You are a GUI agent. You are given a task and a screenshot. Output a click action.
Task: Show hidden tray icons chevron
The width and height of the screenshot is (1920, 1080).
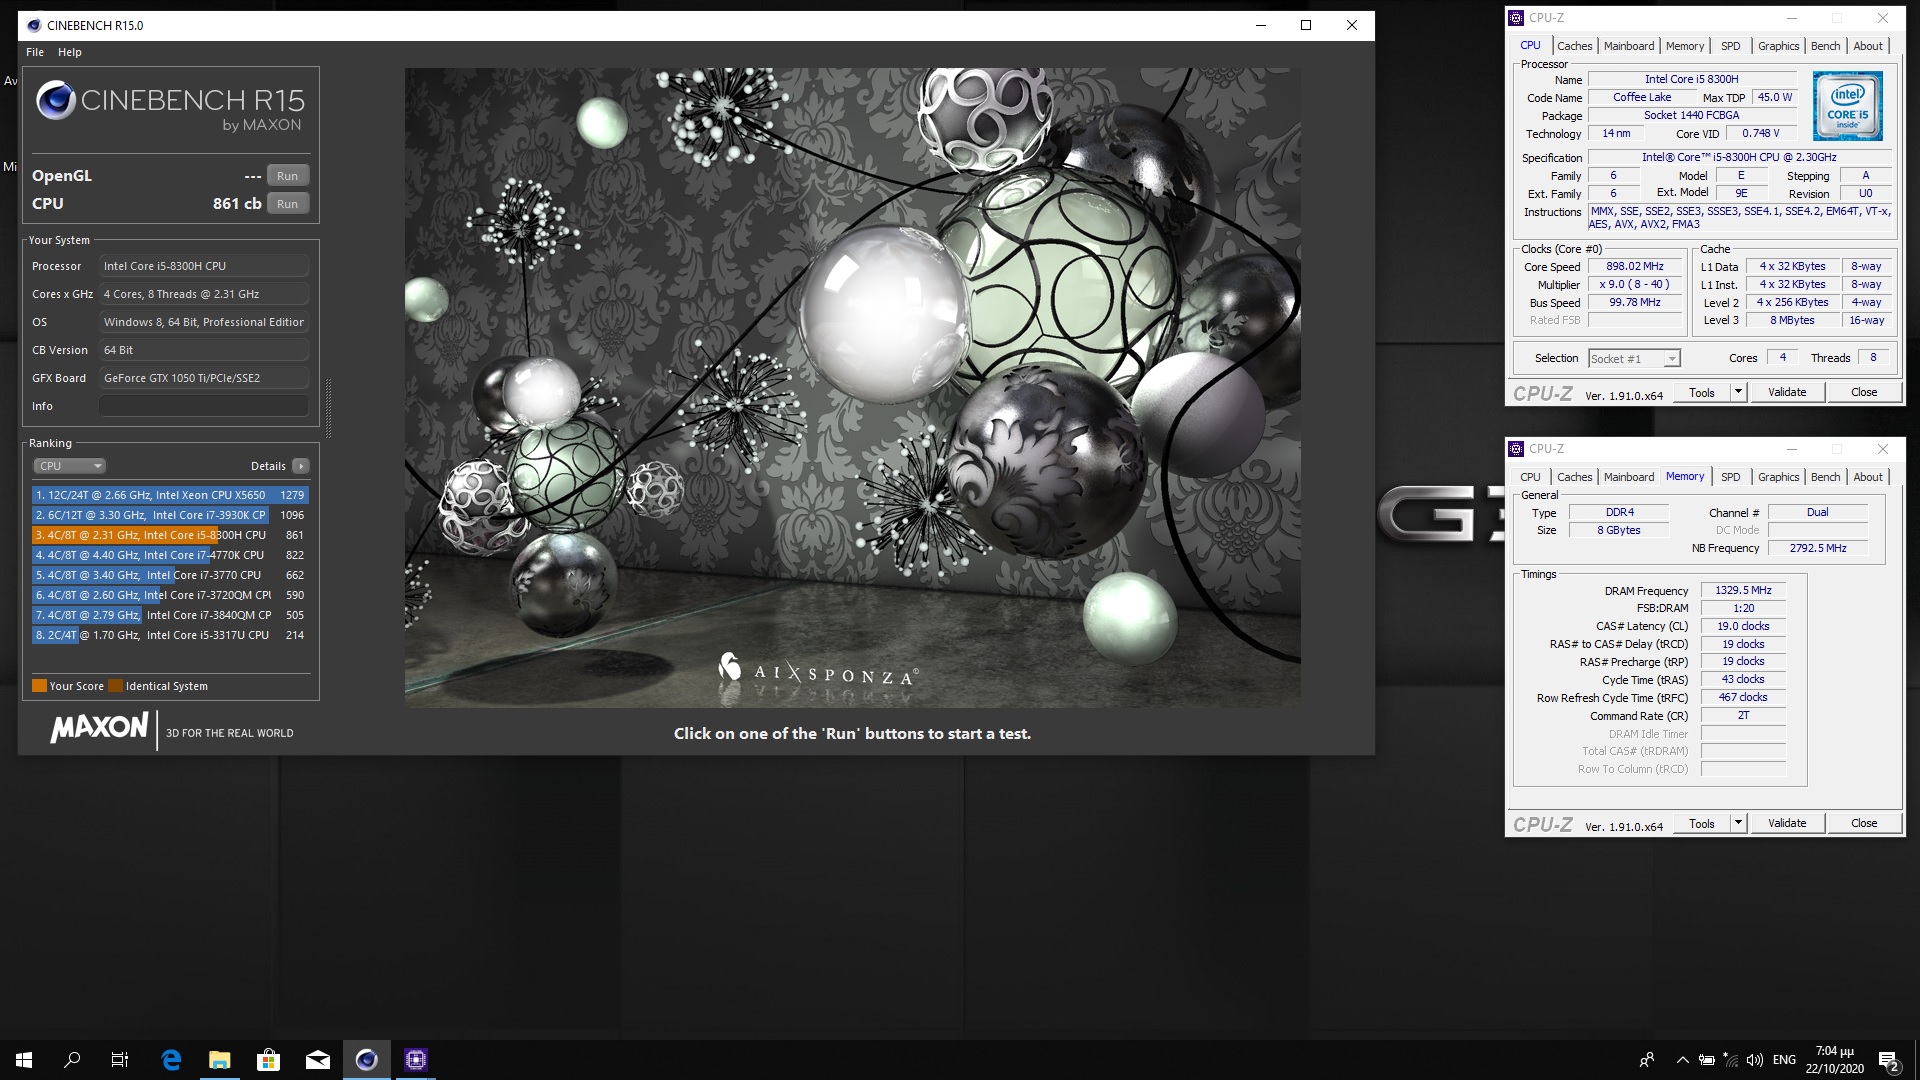(1682, 1060)
